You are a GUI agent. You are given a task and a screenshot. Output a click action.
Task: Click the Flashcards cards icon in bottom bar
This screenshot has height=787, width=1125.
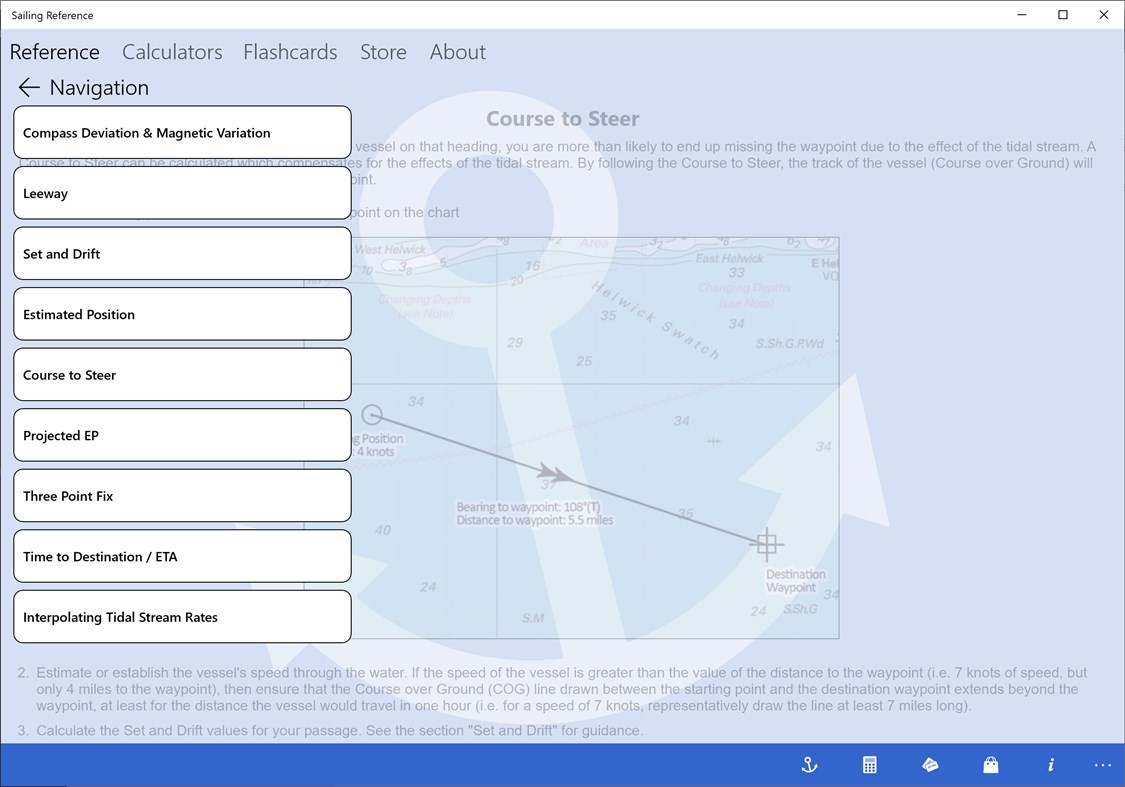pos(930,764)
